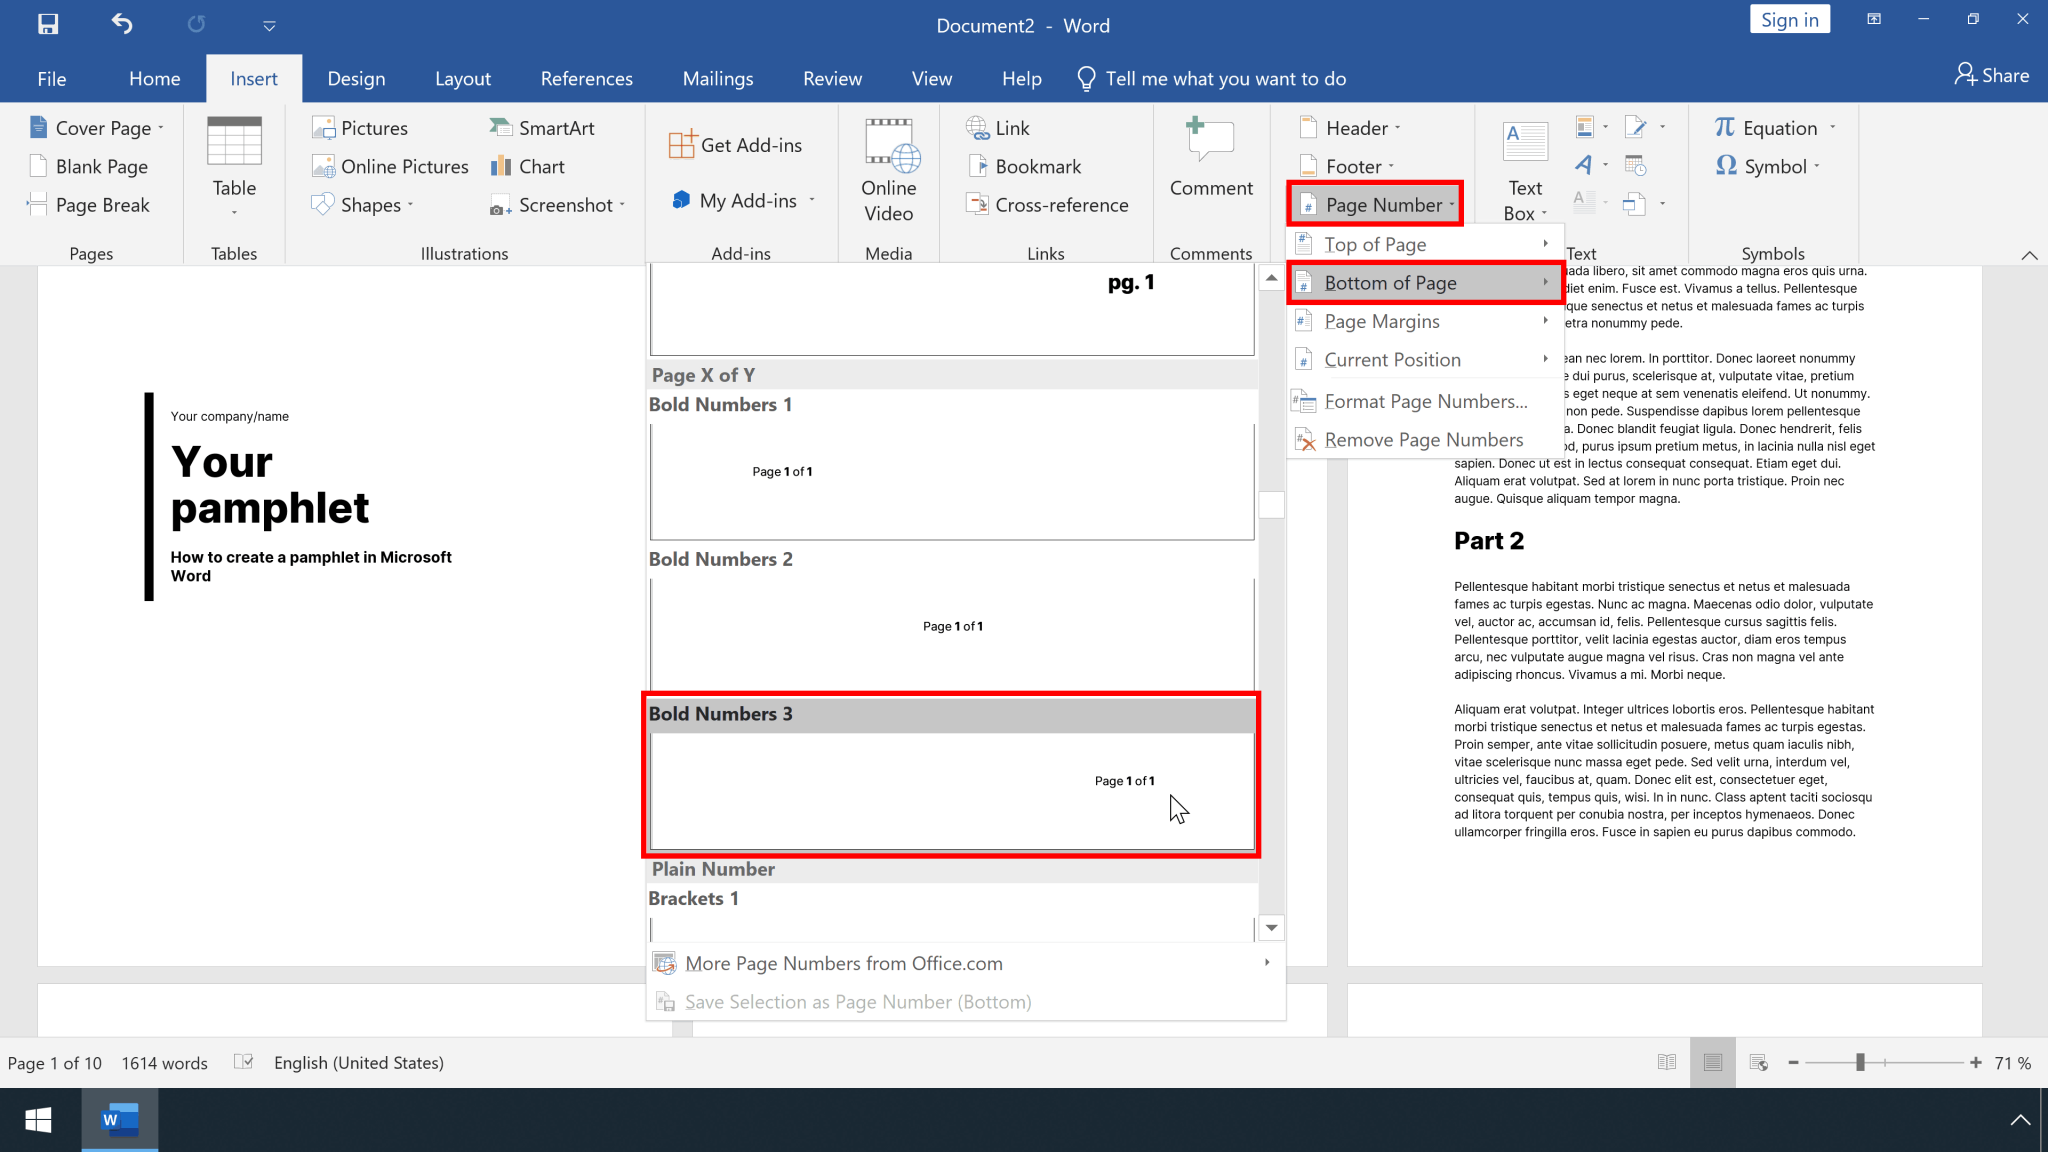Viewport: 2048px width, 1152px height.
Task: Click the zoom slider handle
Action: tap(1860, 1062)
